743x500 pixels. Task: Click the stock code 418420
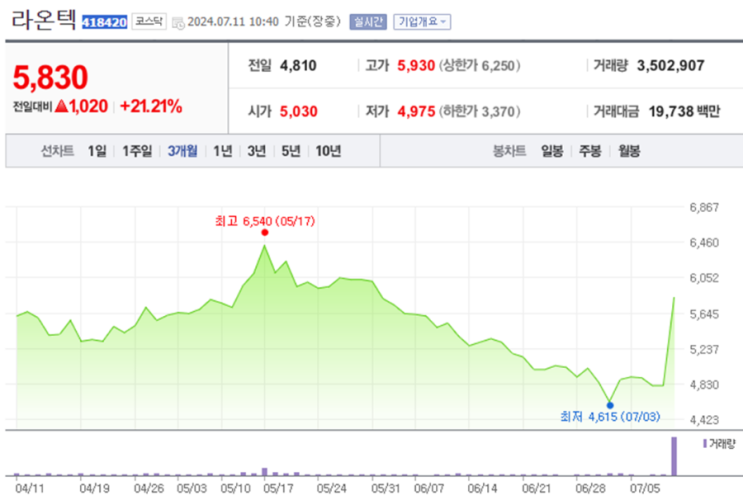[104, 22]
